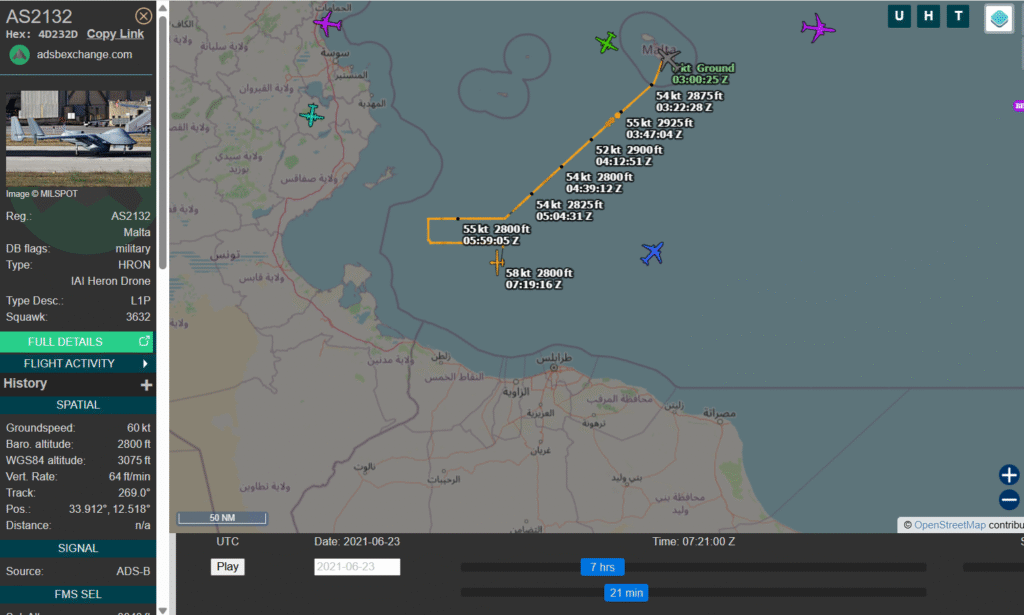1024x615 pixels.
Task: Open the map layers selector icon
Action: click(x=998, y=18)
